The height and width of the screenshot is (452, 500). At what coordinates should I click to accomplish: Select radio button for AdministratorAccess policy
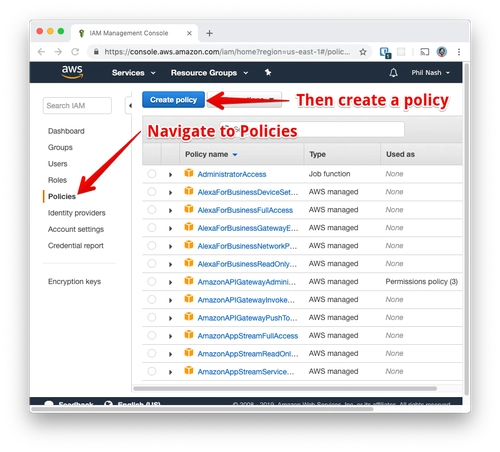[152, 174]
